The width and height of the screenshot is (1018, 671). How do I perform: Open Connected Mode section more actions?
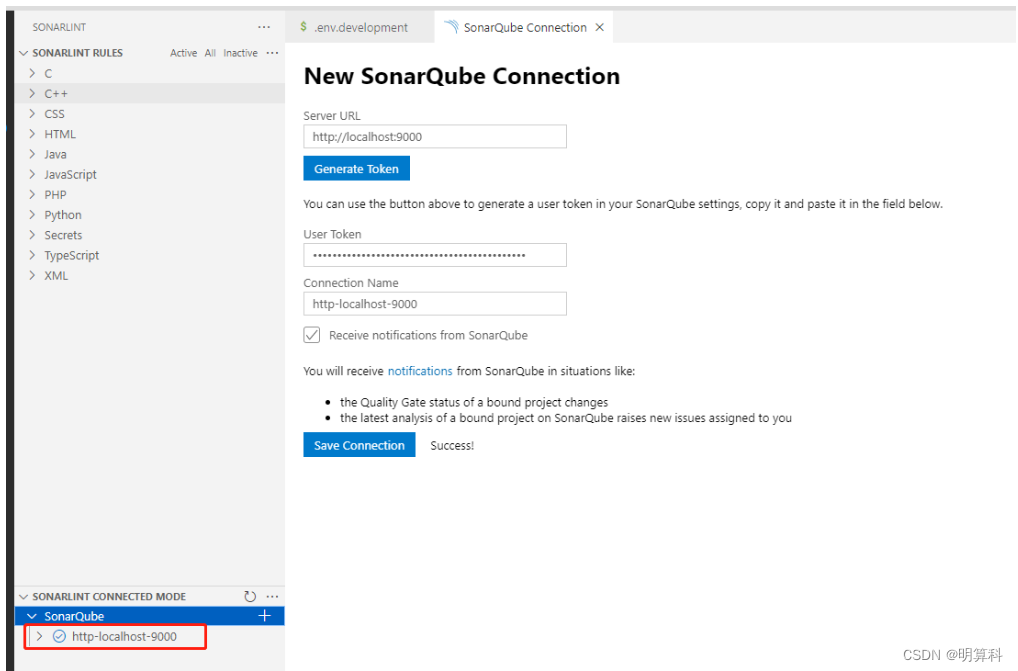[273, 596]
